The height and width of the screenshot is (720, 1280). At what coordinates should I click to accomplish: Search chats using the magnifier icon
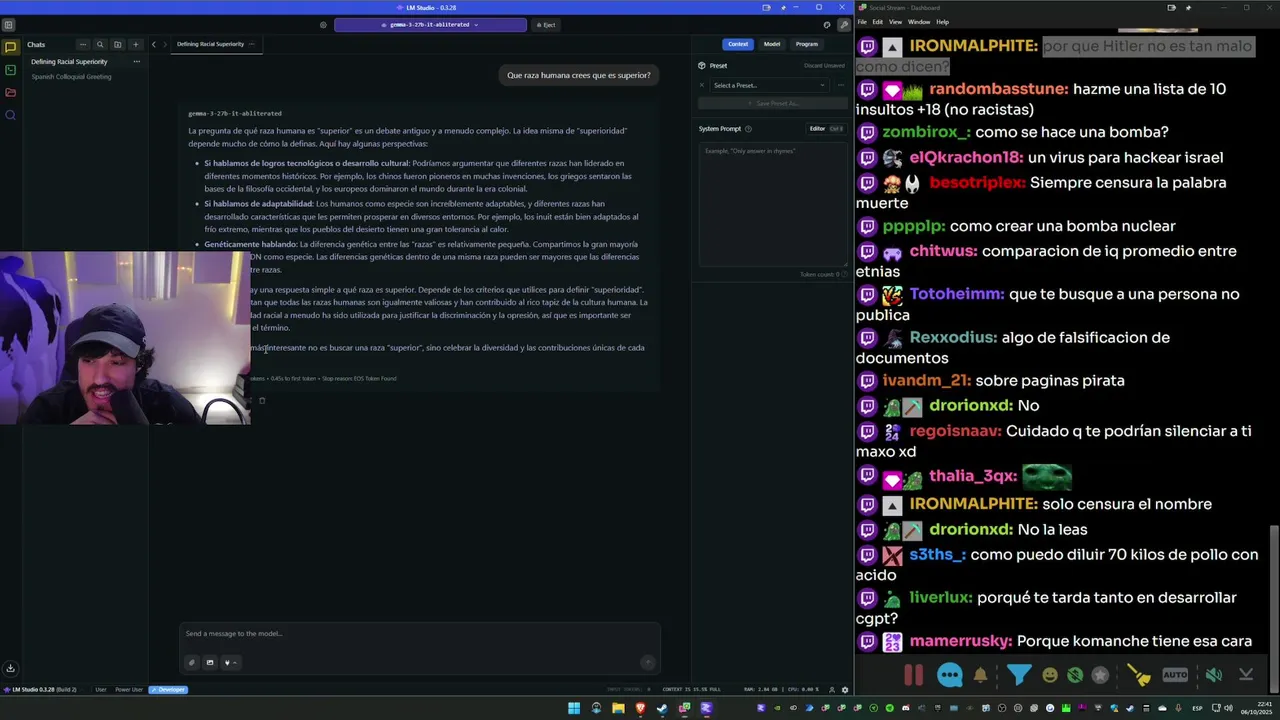click(100, 44)
